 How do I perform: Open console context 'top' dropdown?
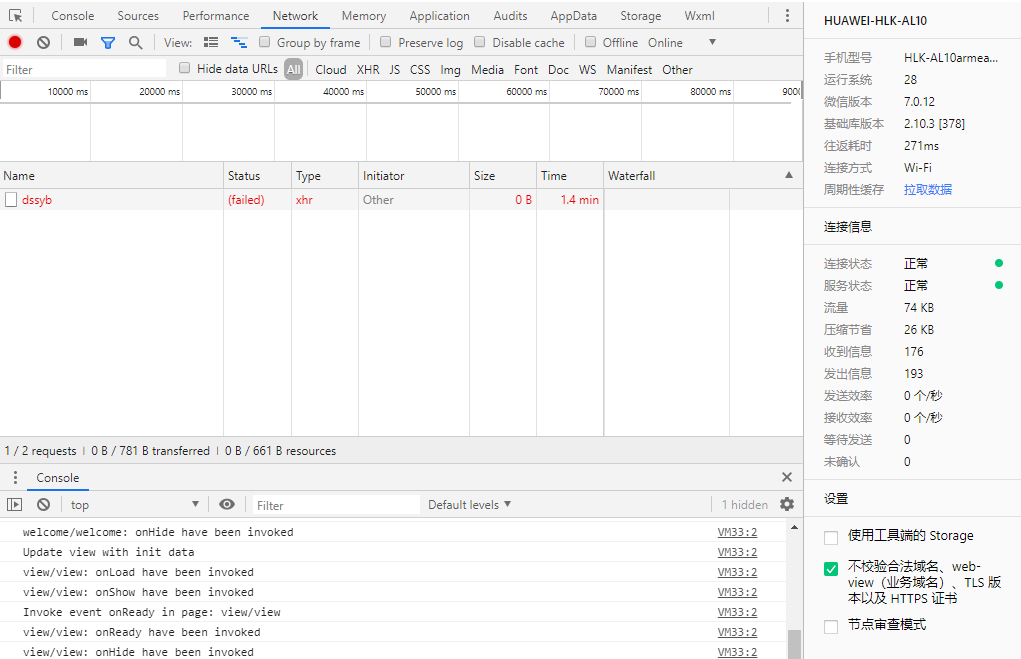pyautogui.click(x=135, y=505)
